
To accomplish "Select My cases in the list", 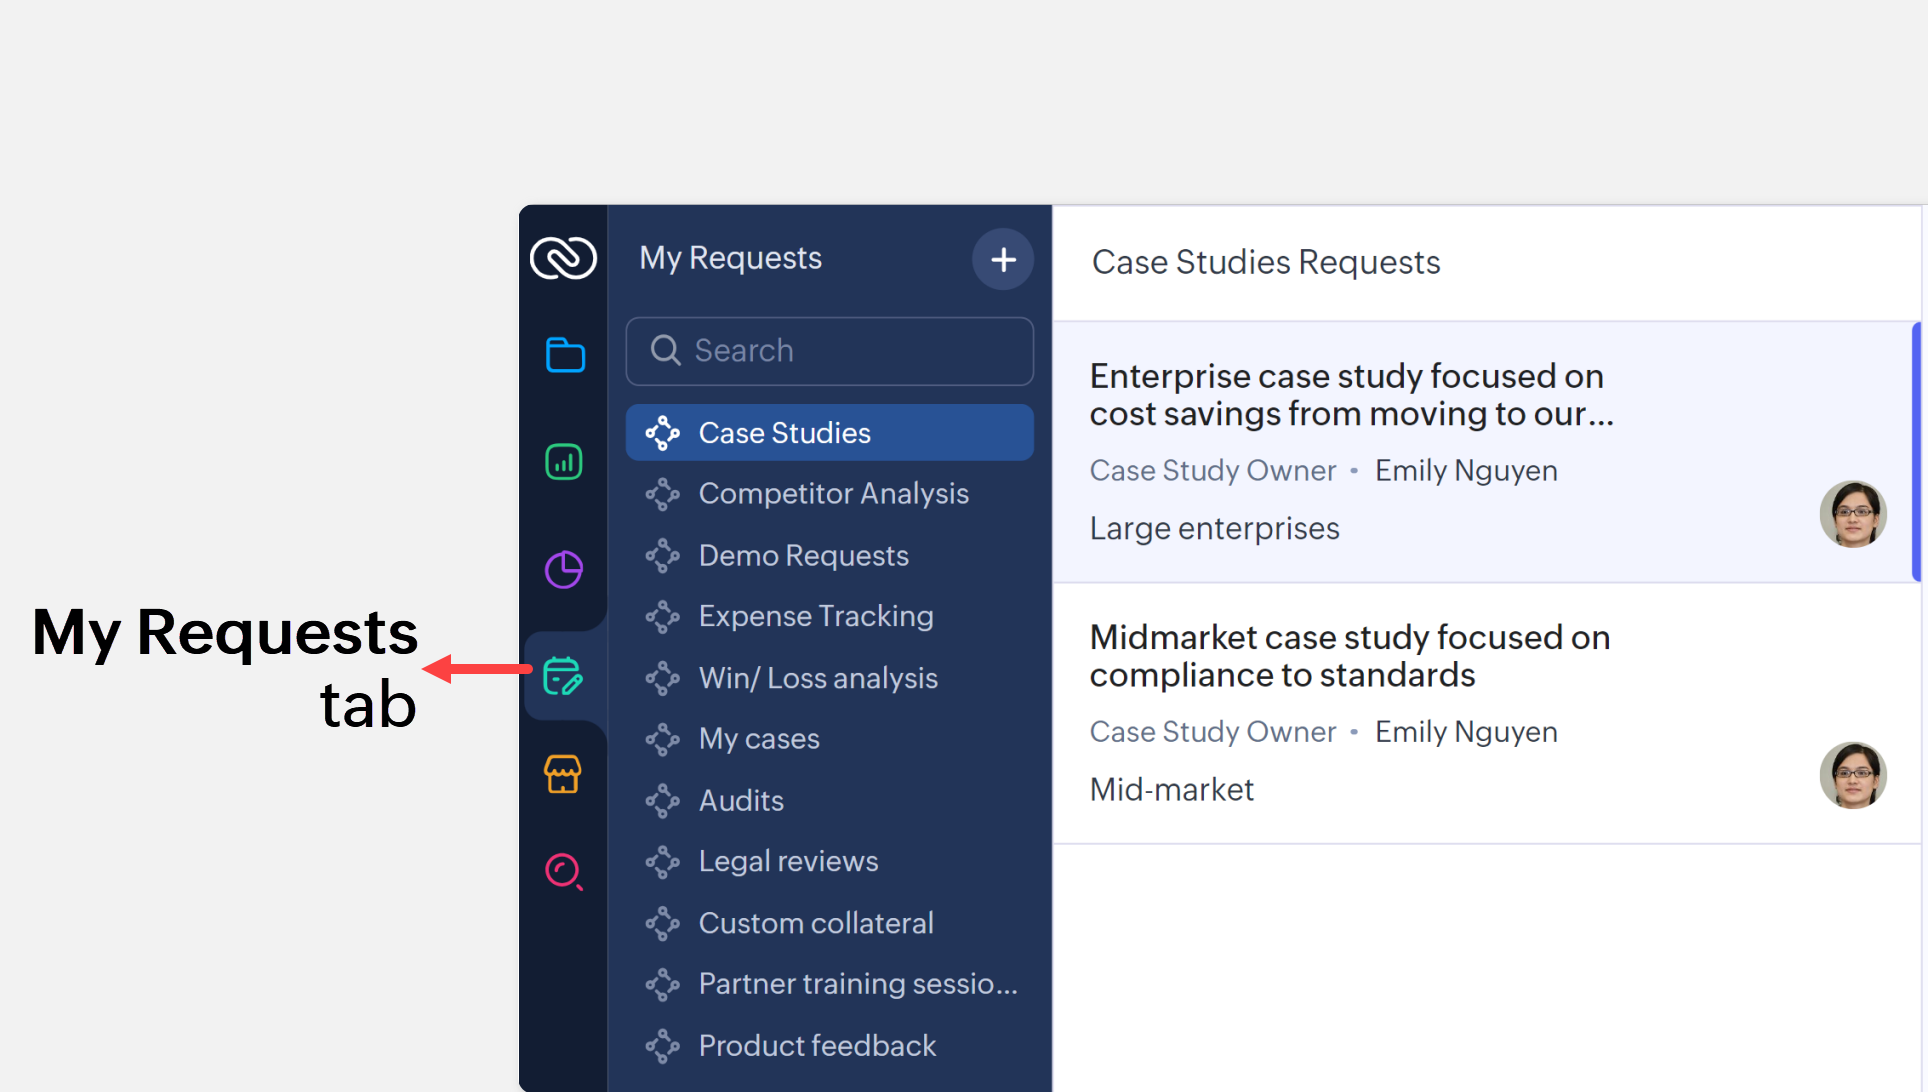I will click(x=759, y=739).
